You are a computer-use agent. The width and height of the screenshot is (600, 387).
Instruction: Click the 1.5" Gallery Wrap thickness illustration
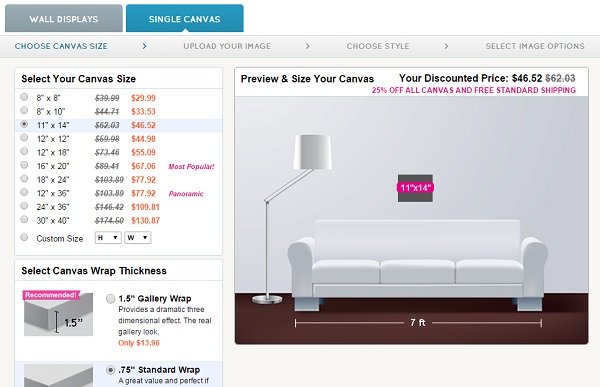(x=58, y=314)
